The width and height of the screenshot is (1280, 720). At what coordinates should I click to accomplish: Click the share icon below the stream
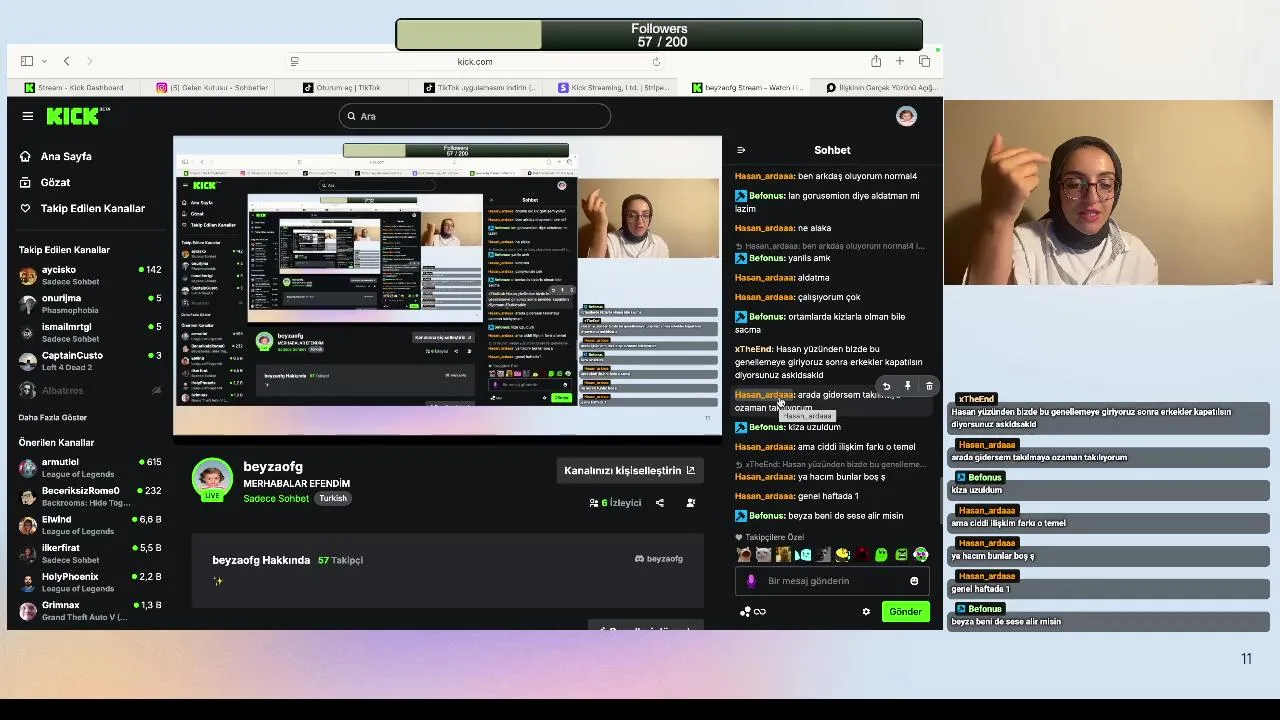[660, 503]
